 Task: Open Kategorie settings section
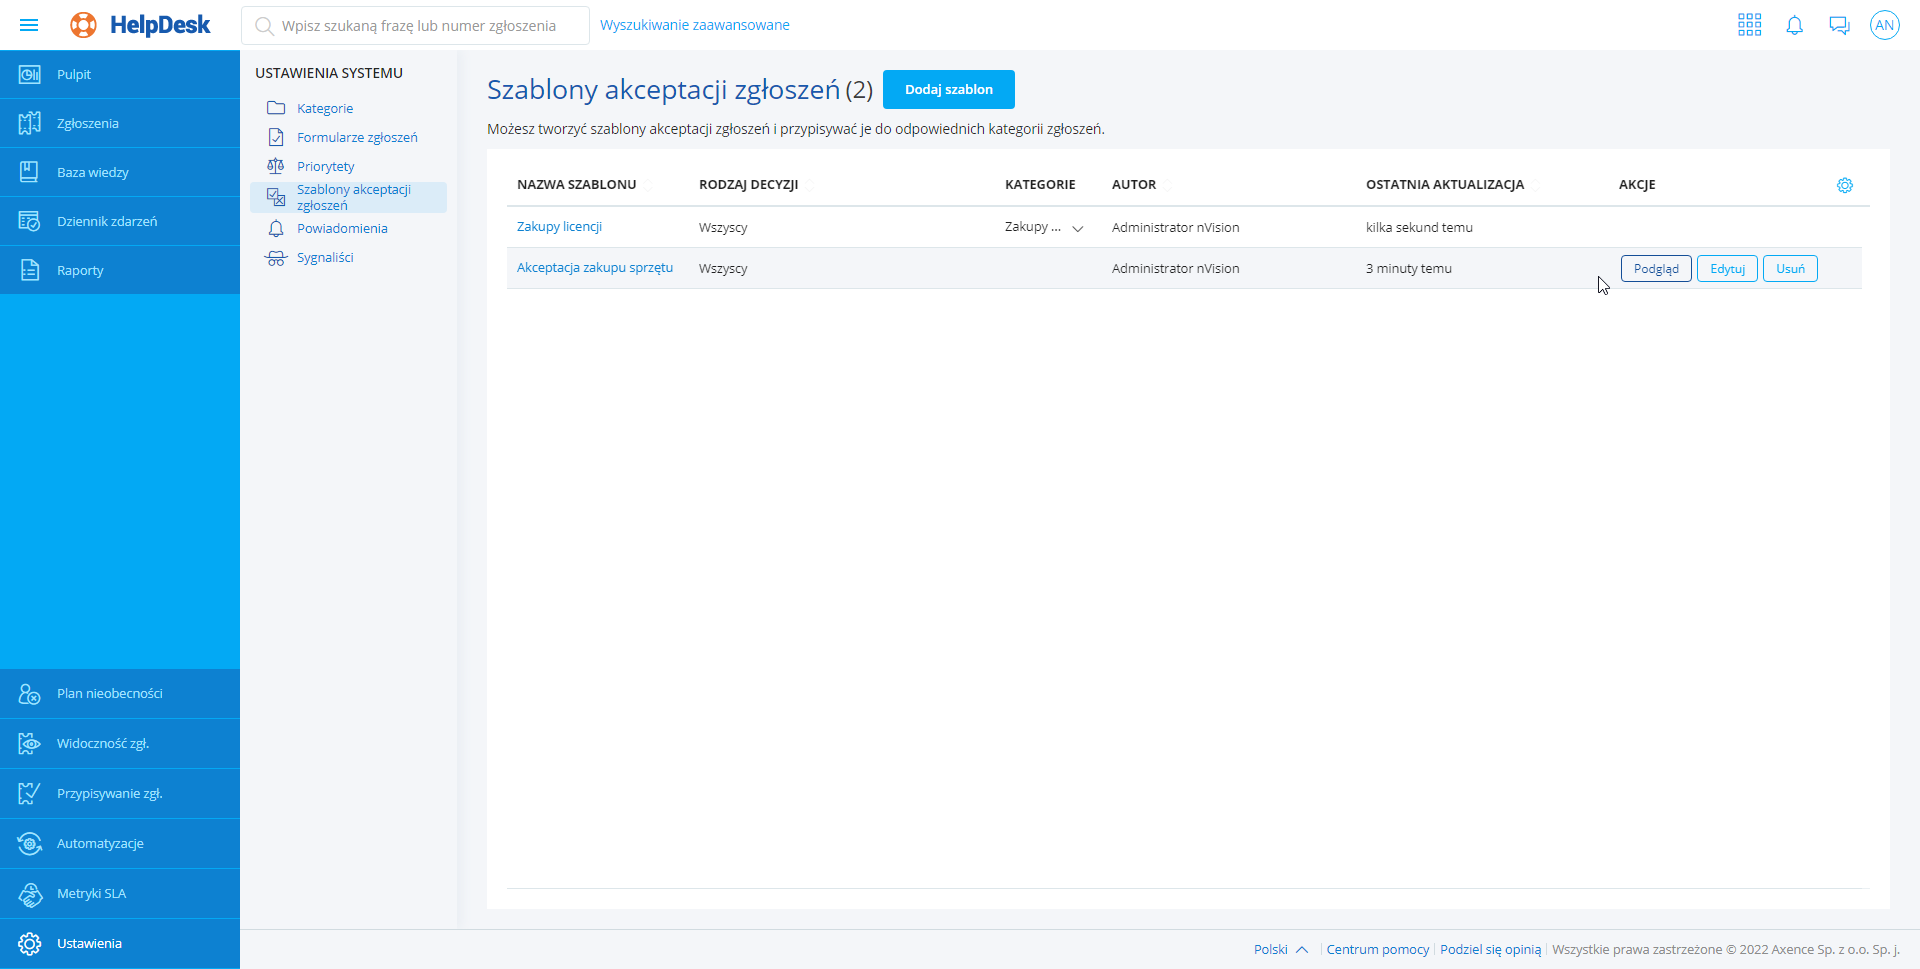click(x=324, y=108)
